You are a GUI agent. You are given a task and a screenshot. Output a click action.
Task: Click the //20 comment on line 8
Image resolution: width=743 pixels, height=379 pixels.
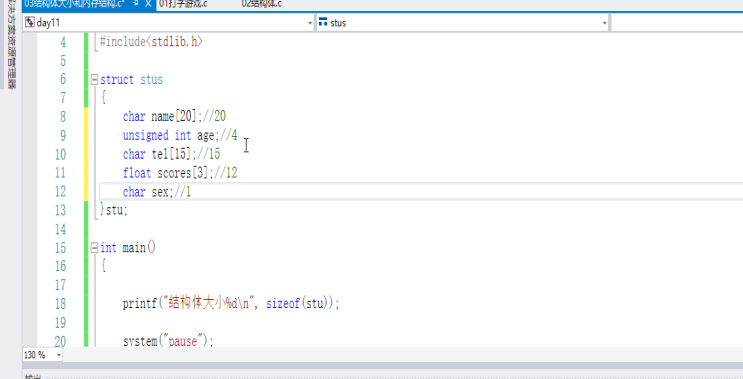[215, 116]
